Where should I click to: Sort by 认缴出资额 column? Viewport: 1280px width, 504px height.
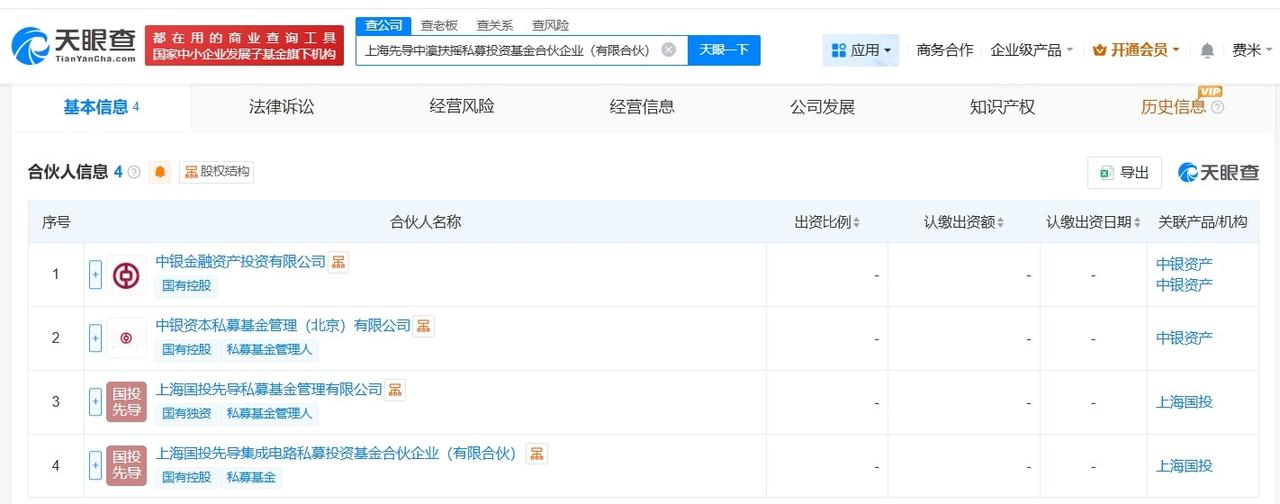(x=964, y=222)
